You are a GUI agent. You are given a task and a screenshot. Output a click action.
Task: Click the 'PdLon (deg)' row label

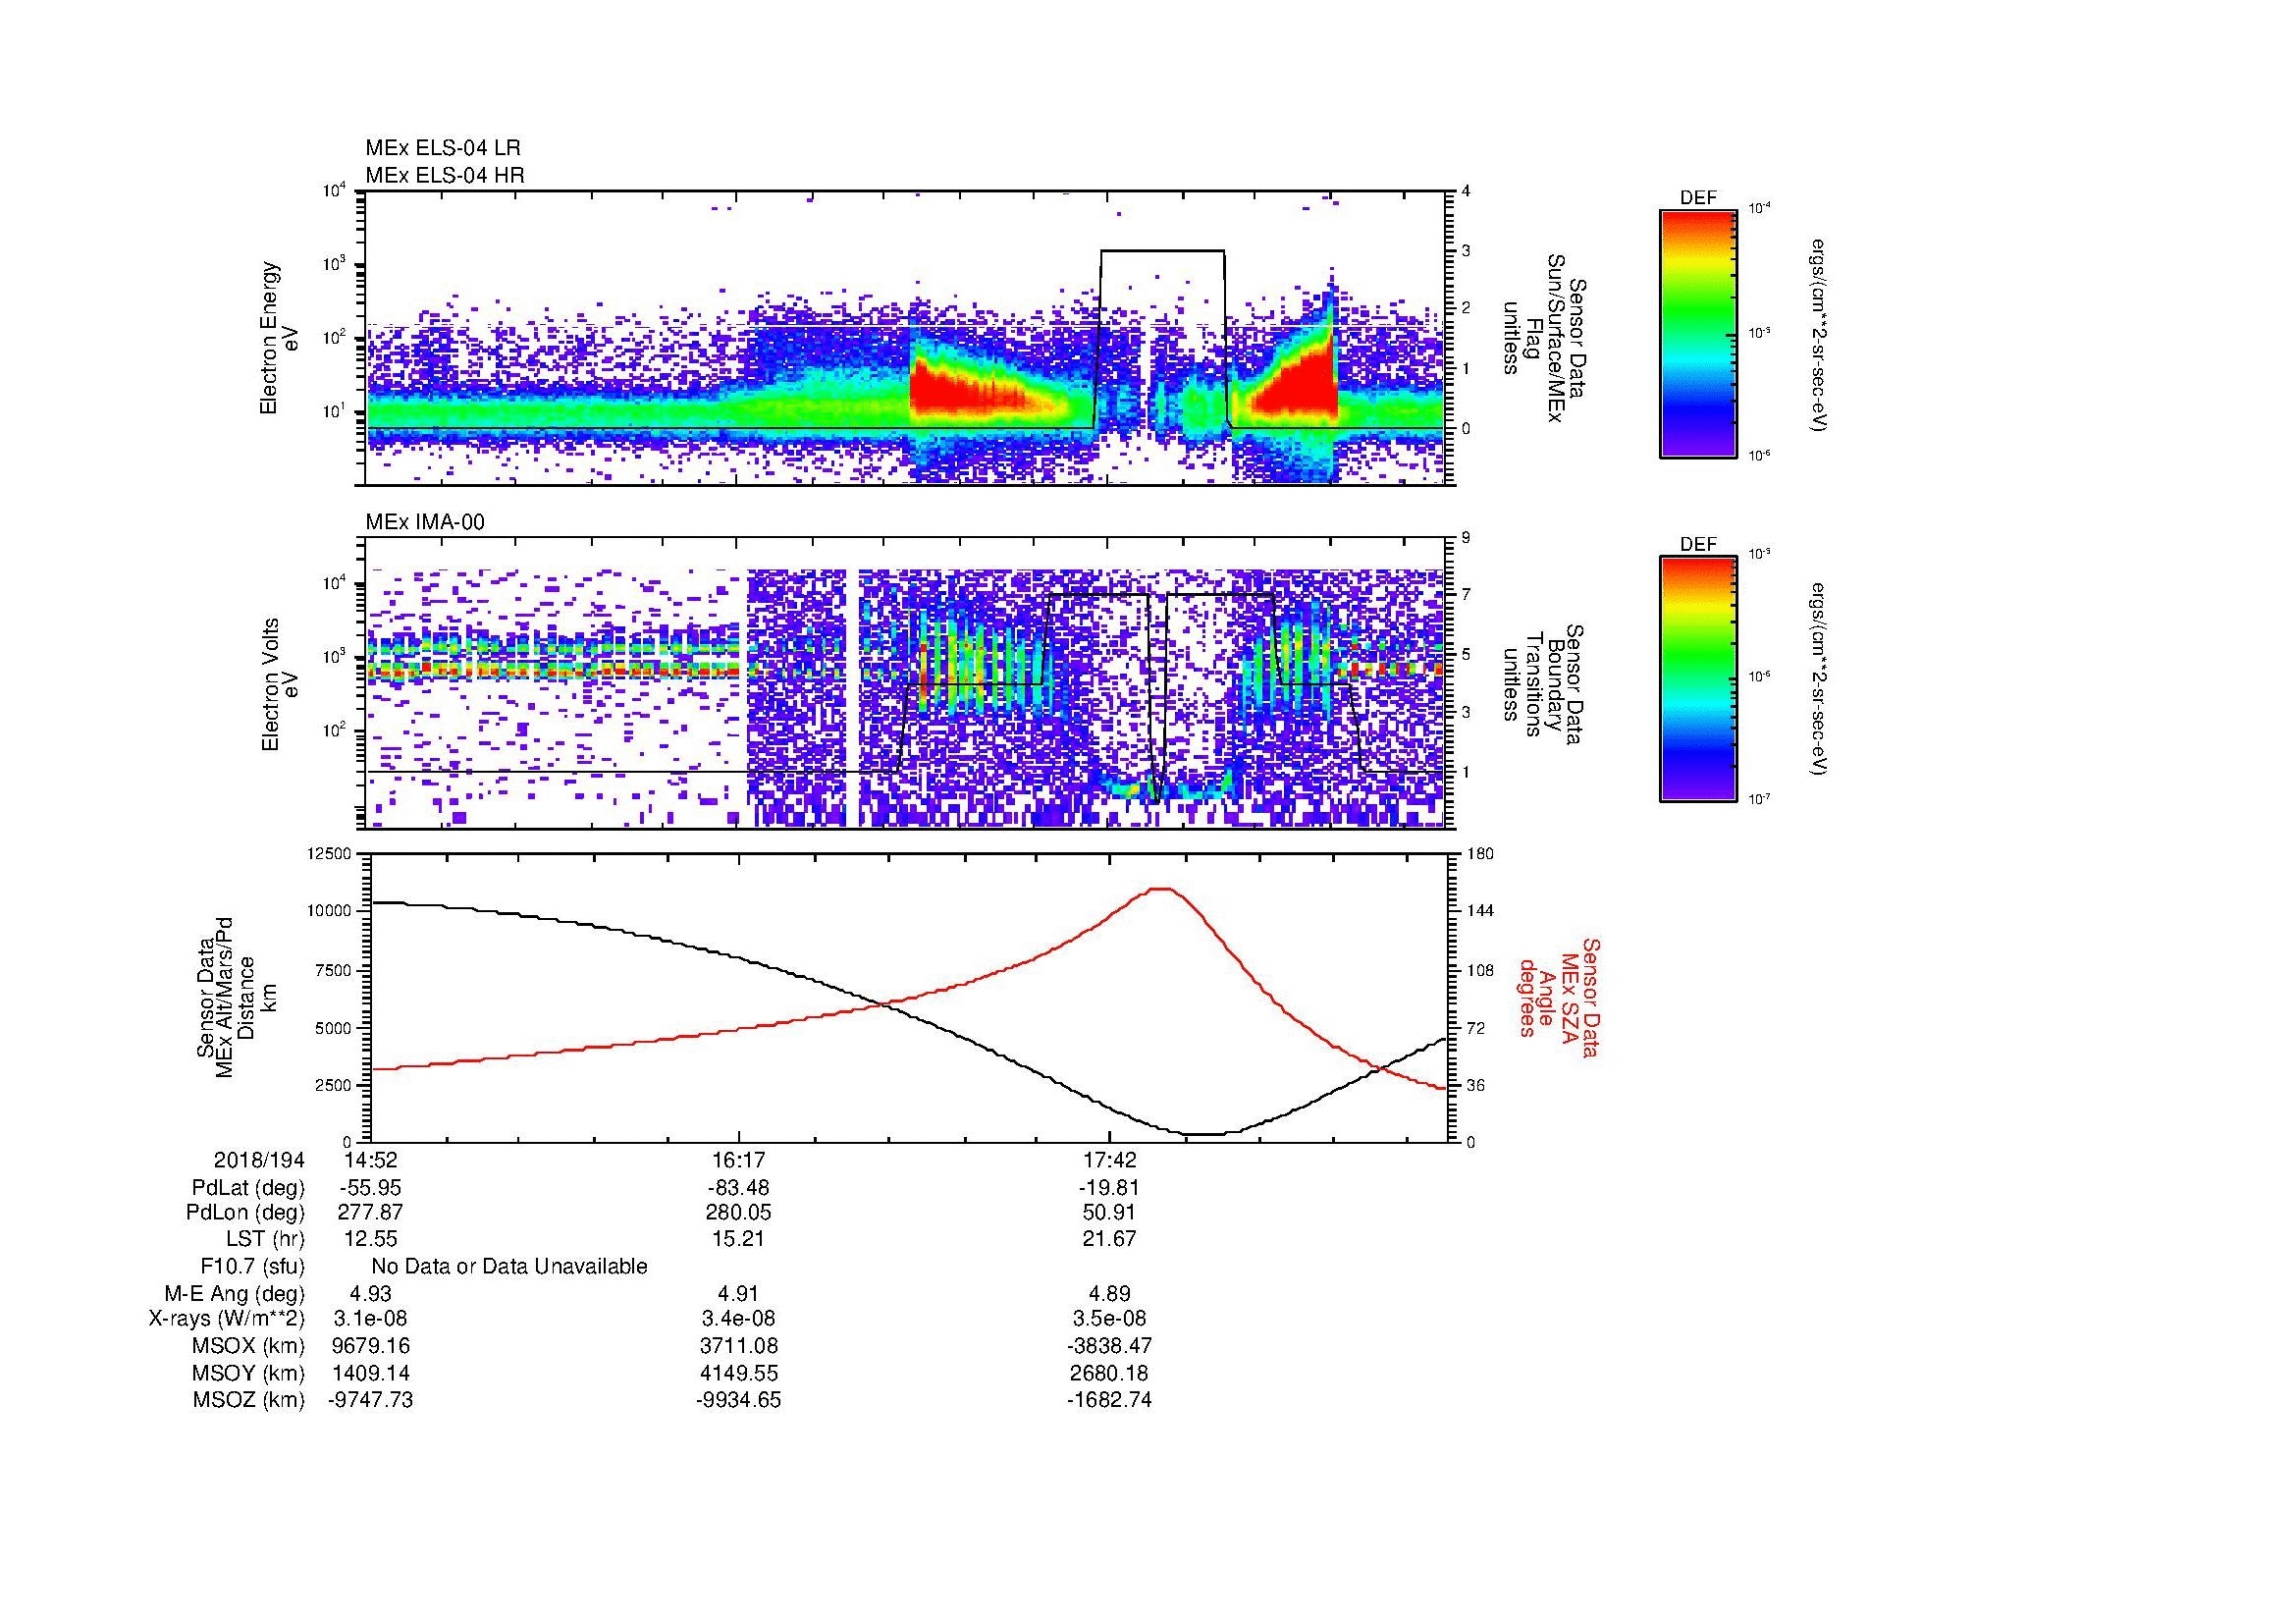click(x=247, y=1213)
